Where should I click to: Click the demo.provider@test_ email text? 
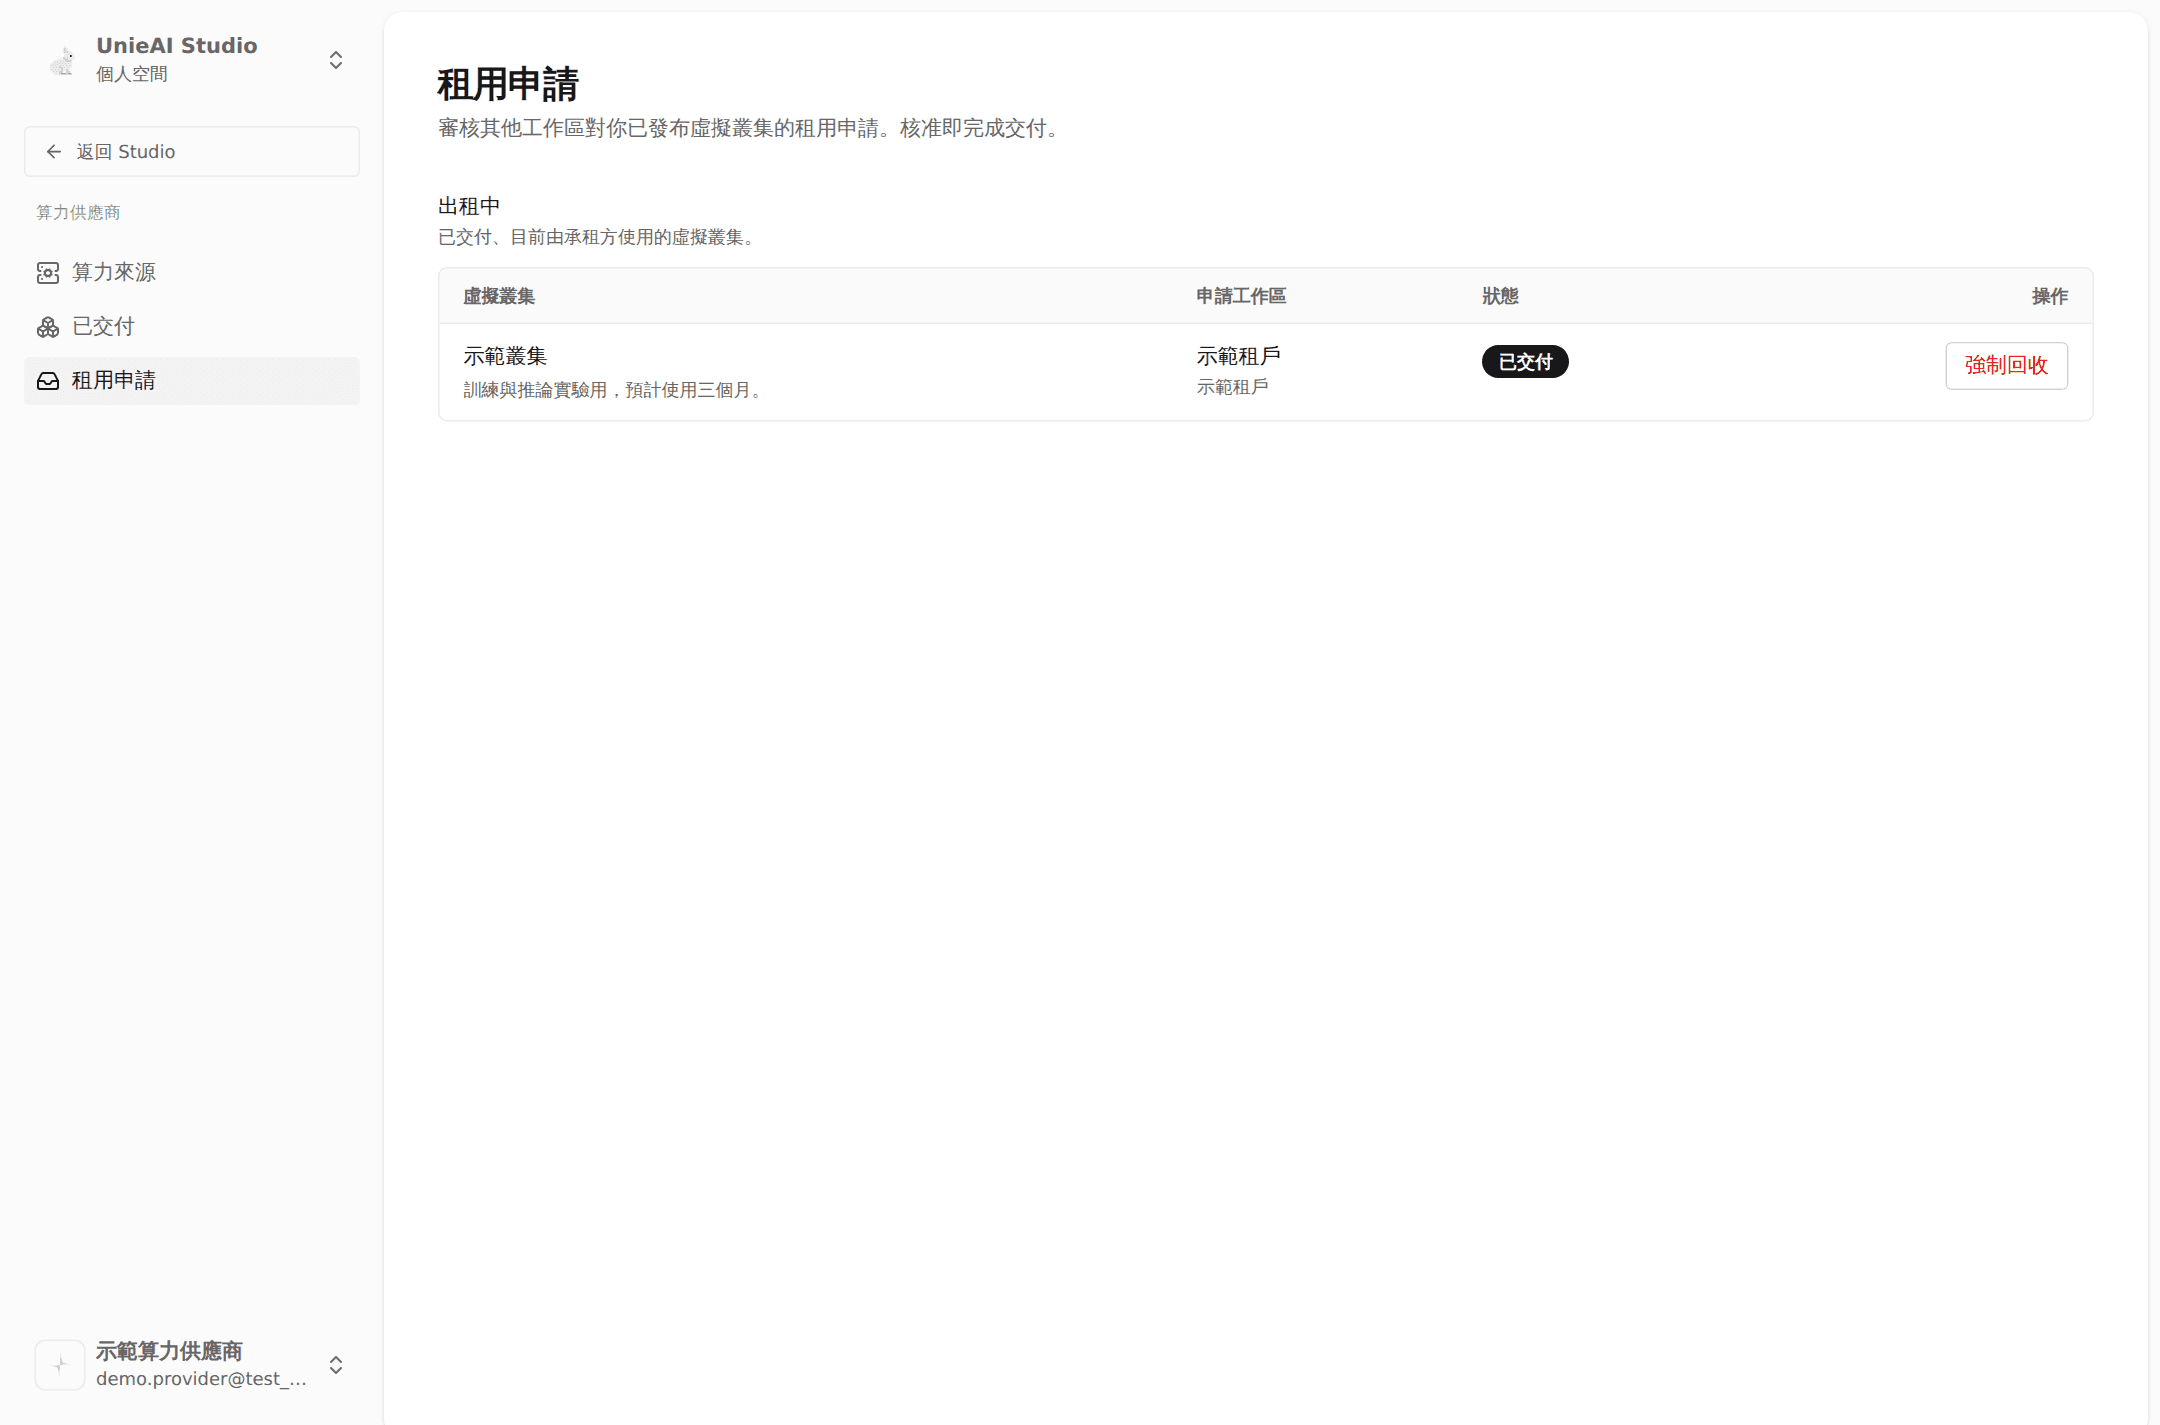click(201, 1378)
